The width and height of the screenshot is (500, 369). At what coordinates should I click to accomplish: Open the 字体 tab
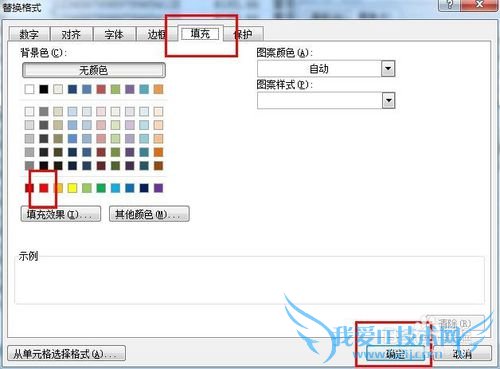coord(114,34)
